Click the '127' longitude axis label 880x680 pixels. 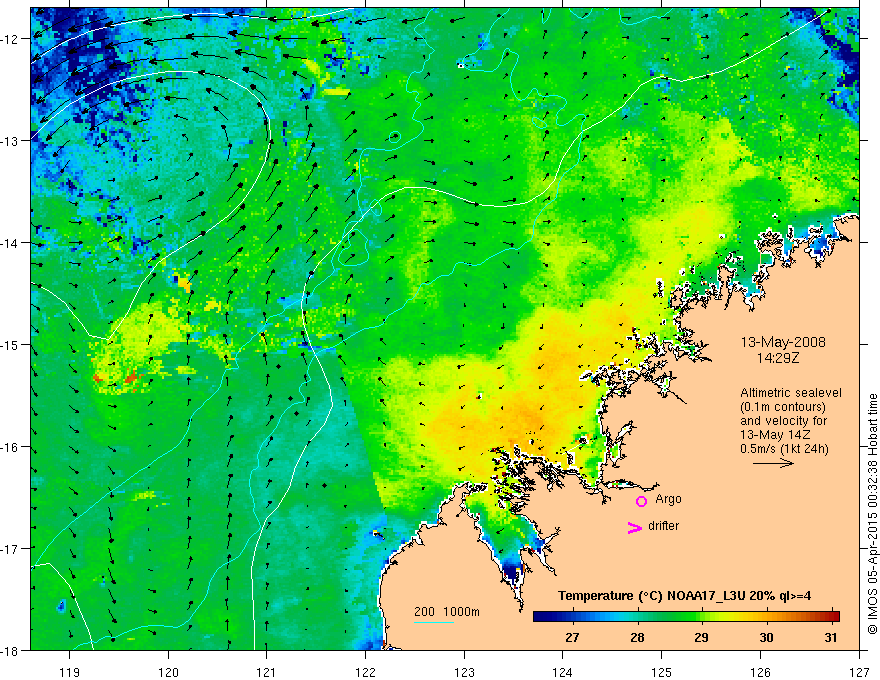(x=859, y=672)
